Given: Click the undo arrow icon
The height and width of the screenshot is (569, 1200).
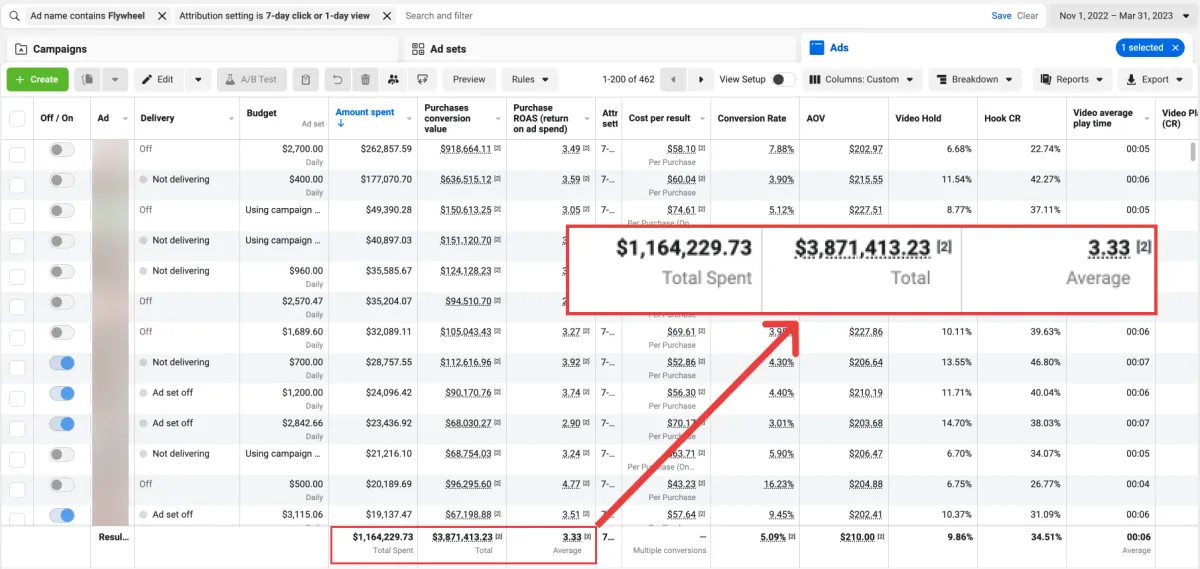Looking at the screenshot, I should coord(338,80).
